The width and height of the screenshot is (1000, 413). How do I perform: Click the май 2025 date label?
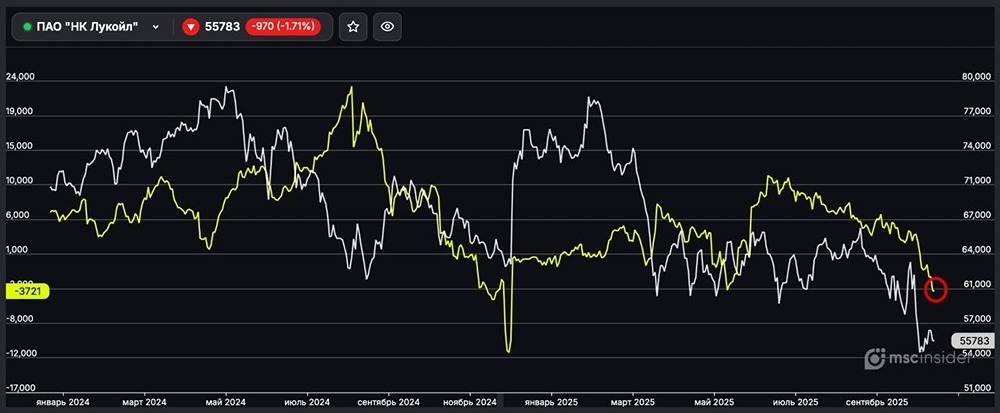714,403
